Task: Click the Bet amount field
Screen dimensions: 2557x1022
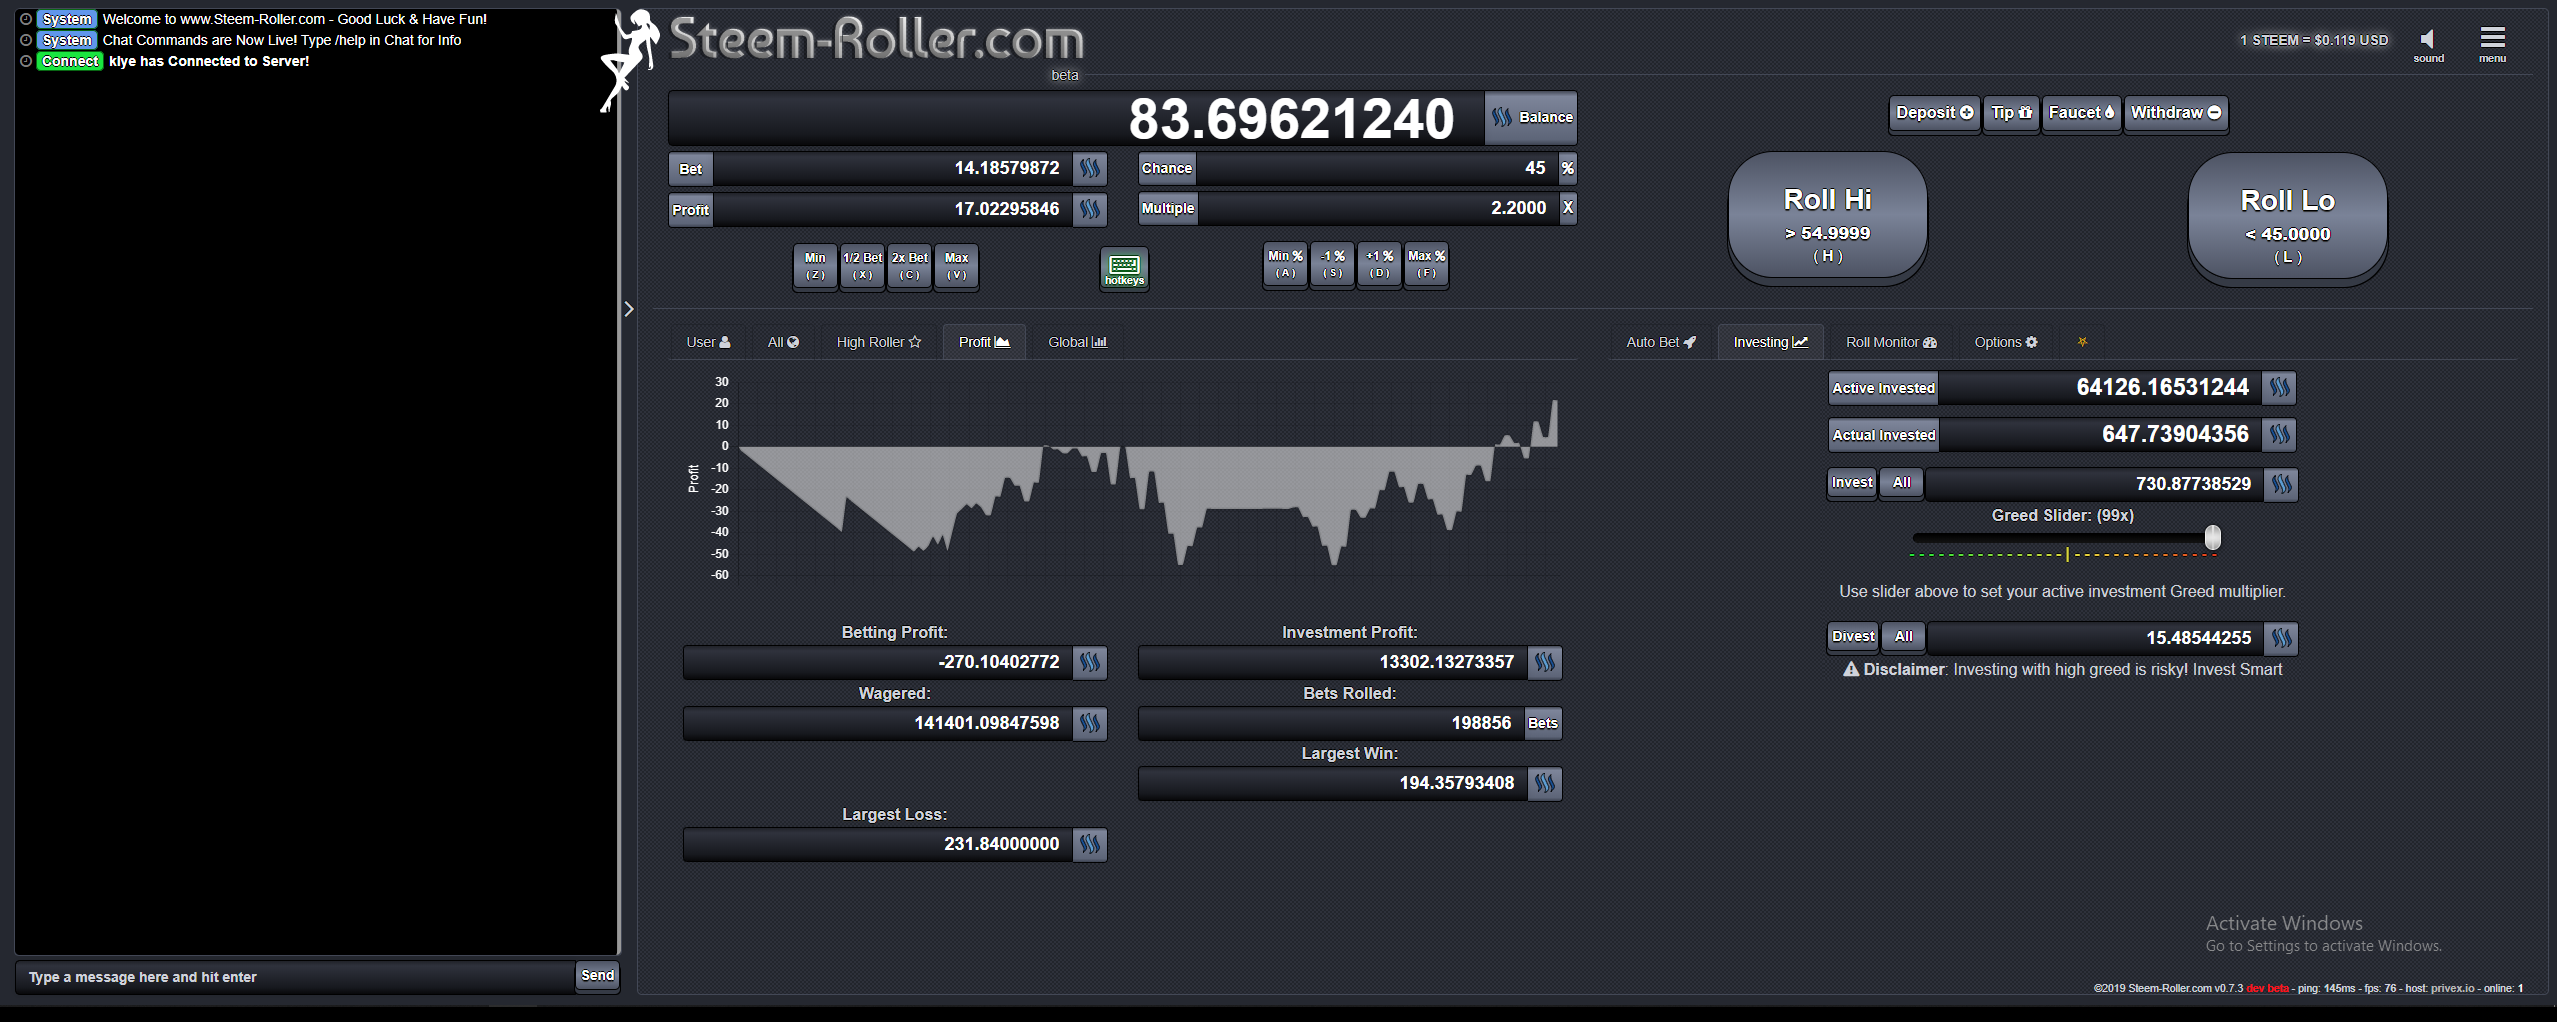Action: (x=892, y=169)
